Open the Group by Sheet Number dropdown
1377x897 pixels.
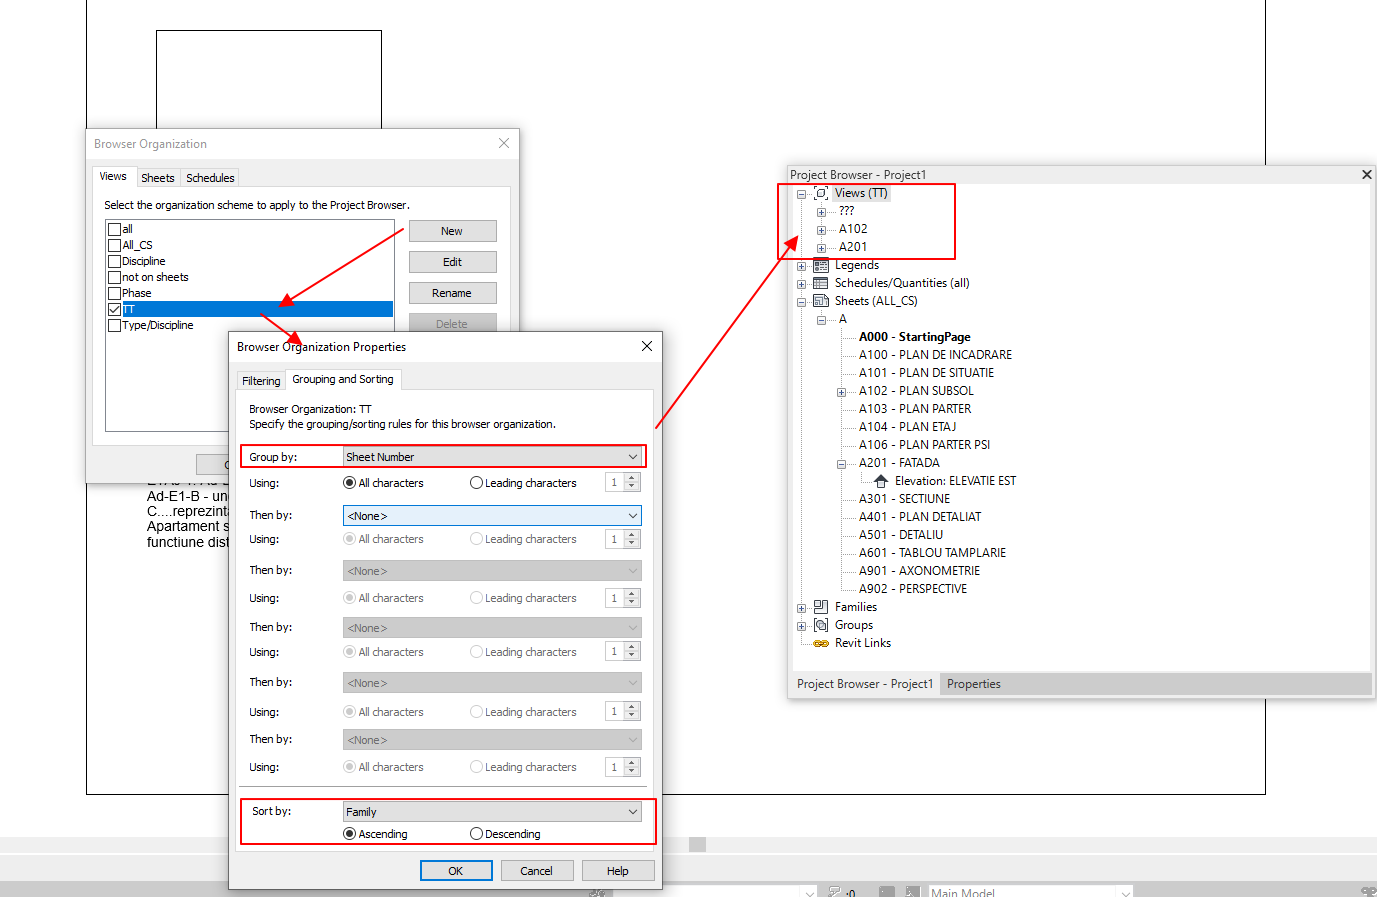pyautogui.click(x=632, y=456)
